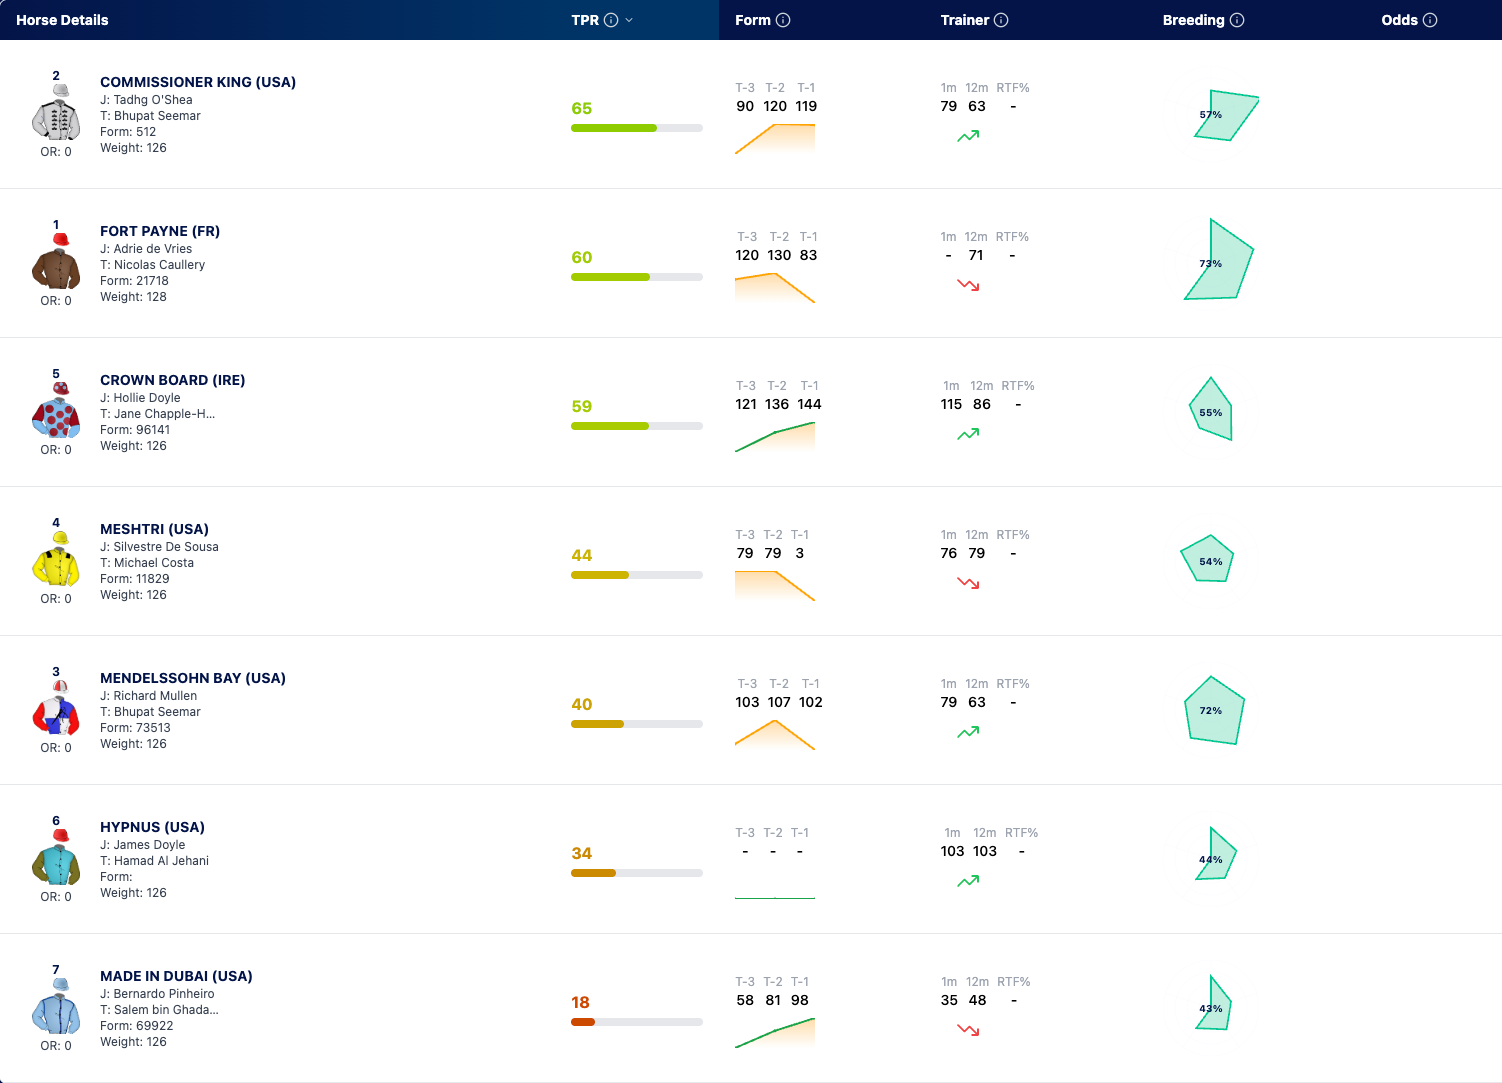Screen dimensions: 1502x1083
Task: Expand the TPR sort chevron
Action: [x=629, y=20]
